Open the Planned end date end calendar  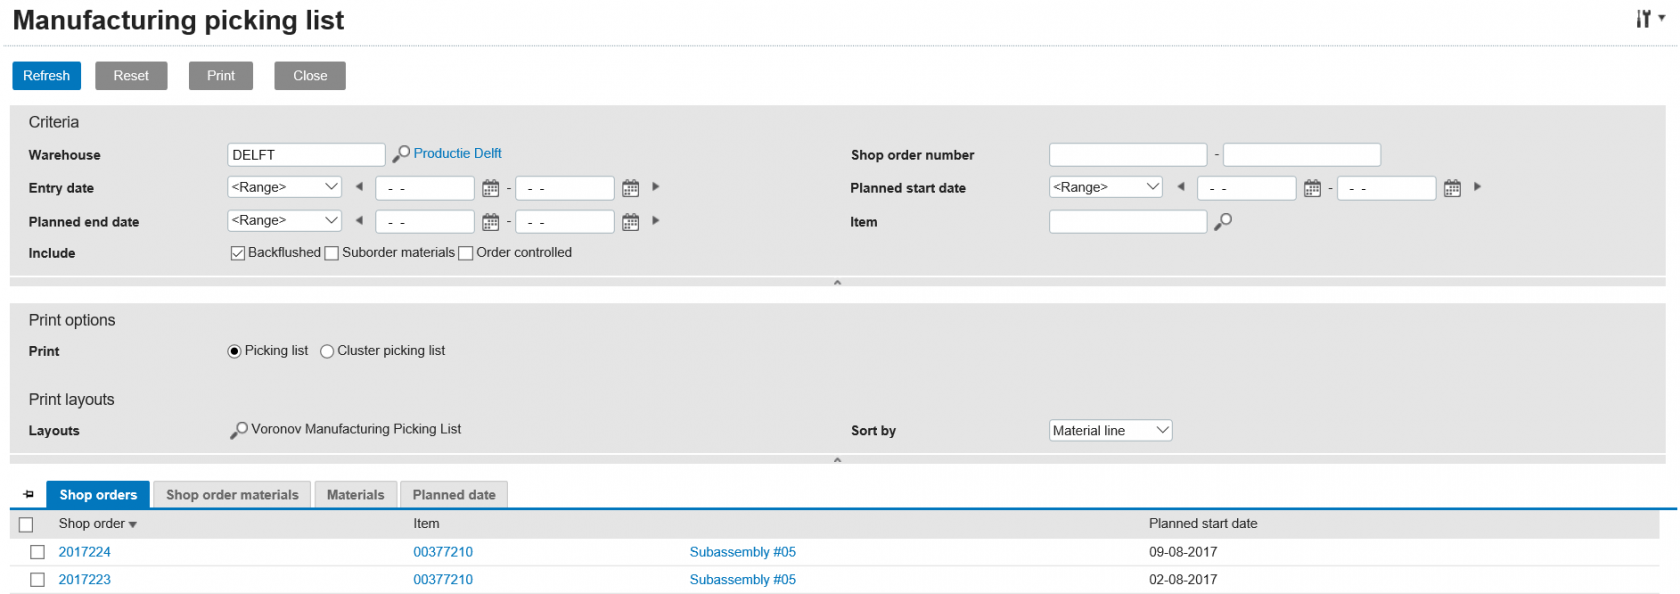(630, 222)
